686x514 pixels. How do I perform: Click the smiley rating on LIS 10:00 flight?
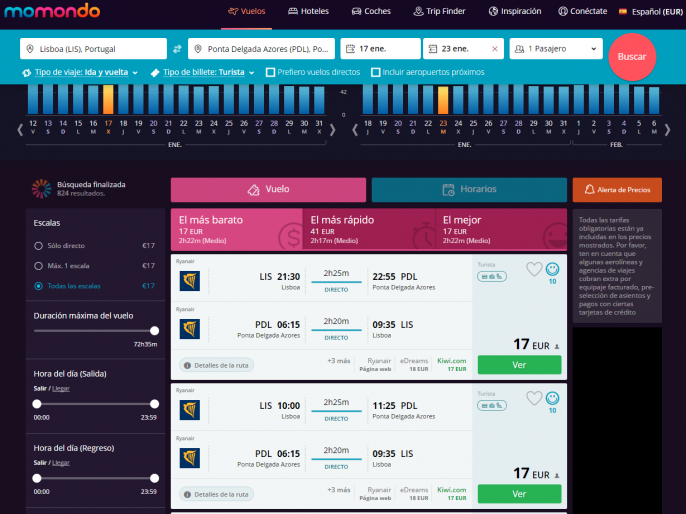point(553,398)
